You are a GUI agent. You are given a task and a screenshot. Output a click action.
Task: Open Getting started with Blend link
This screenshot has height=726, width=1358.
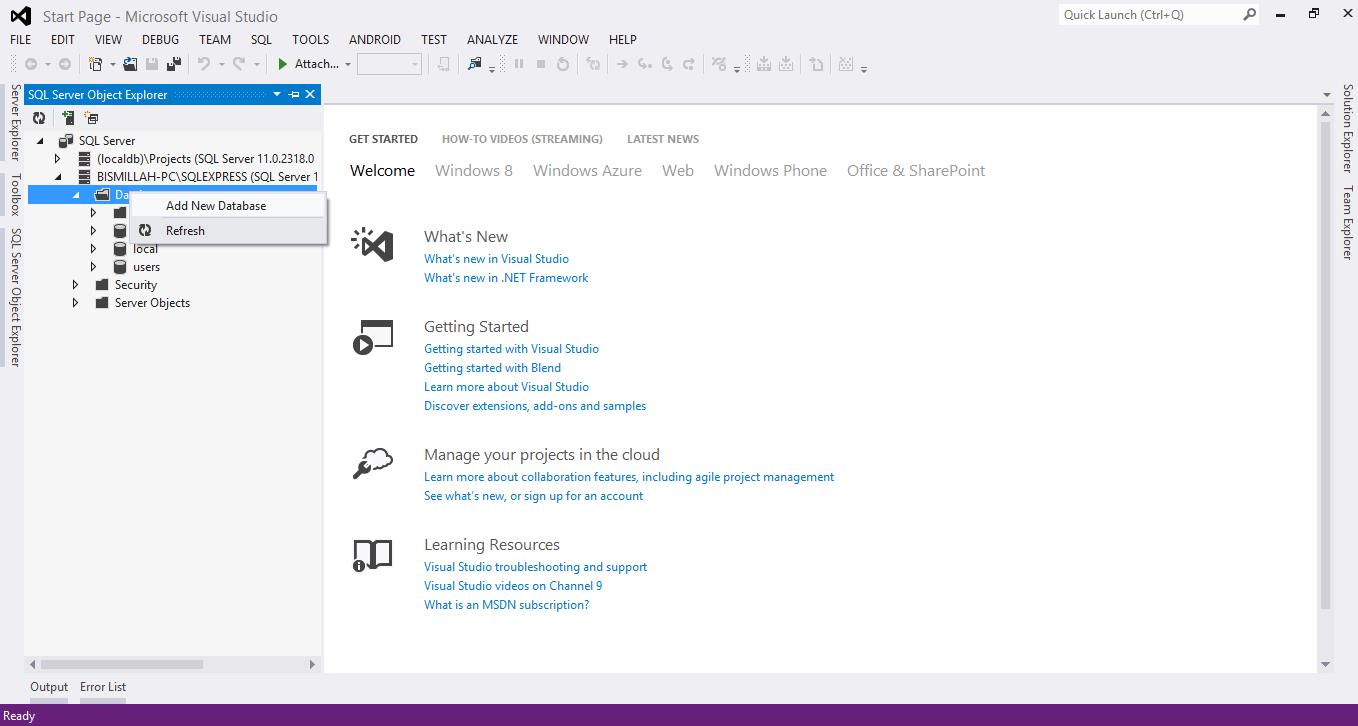tap(492, 368)
